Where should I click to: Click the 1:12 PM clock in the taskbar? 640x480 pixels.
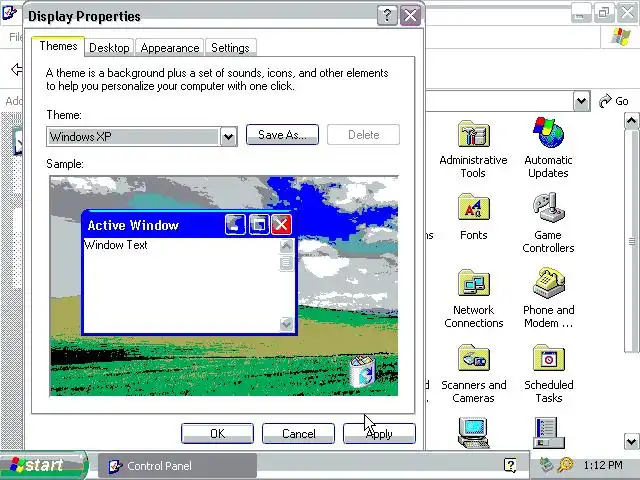[603, 465]
